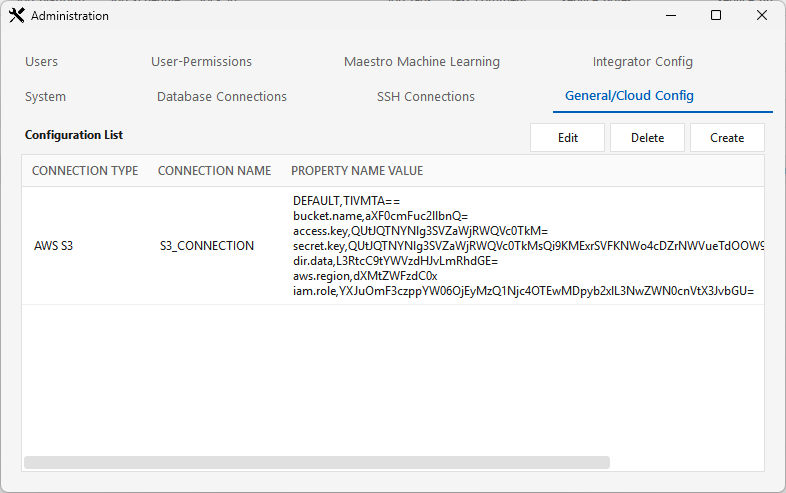Switch to the User-Permissions tab
This screenshot has height=493, width=786.
tap(202, 62)
